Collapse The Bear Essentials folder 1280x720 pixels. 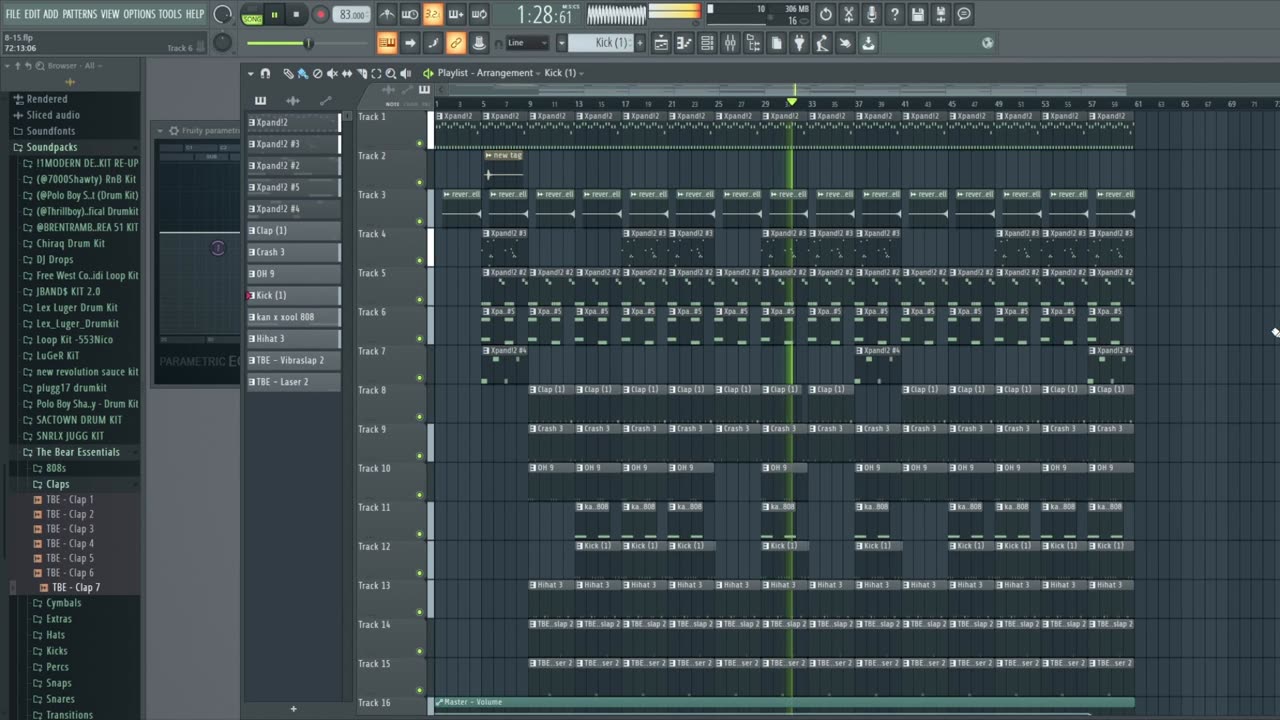[x=77, y=452]
